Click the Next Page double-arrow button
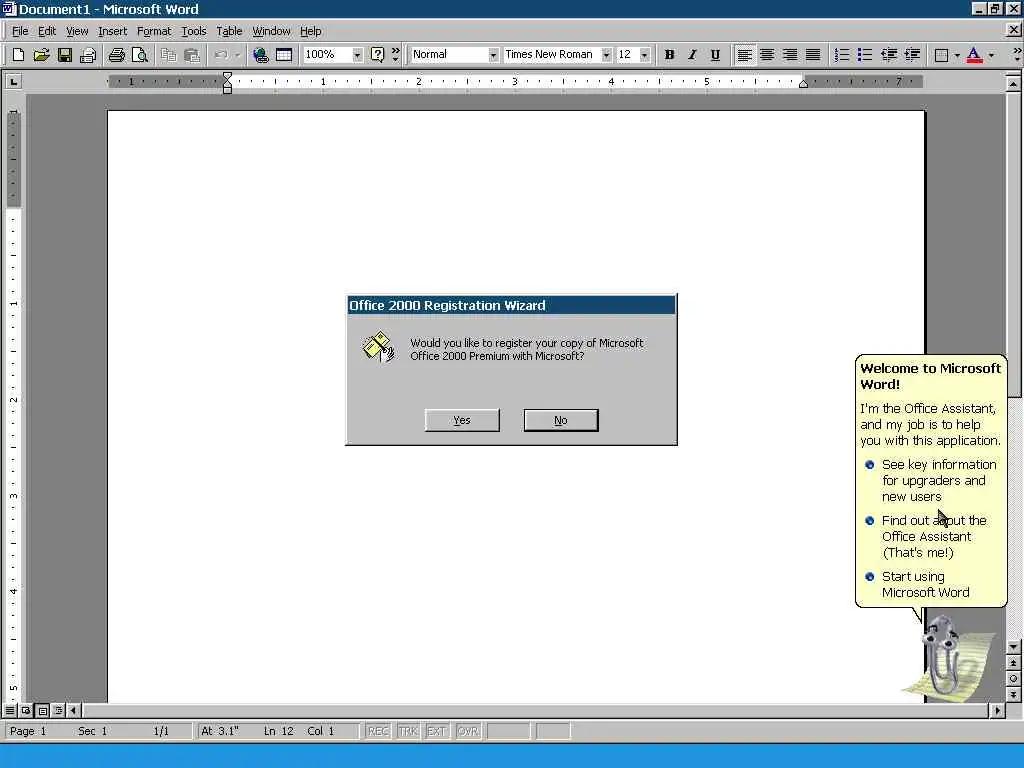Image resolution: width=1024 pixels, height=768 pixels. click(x=1014, y=694)
